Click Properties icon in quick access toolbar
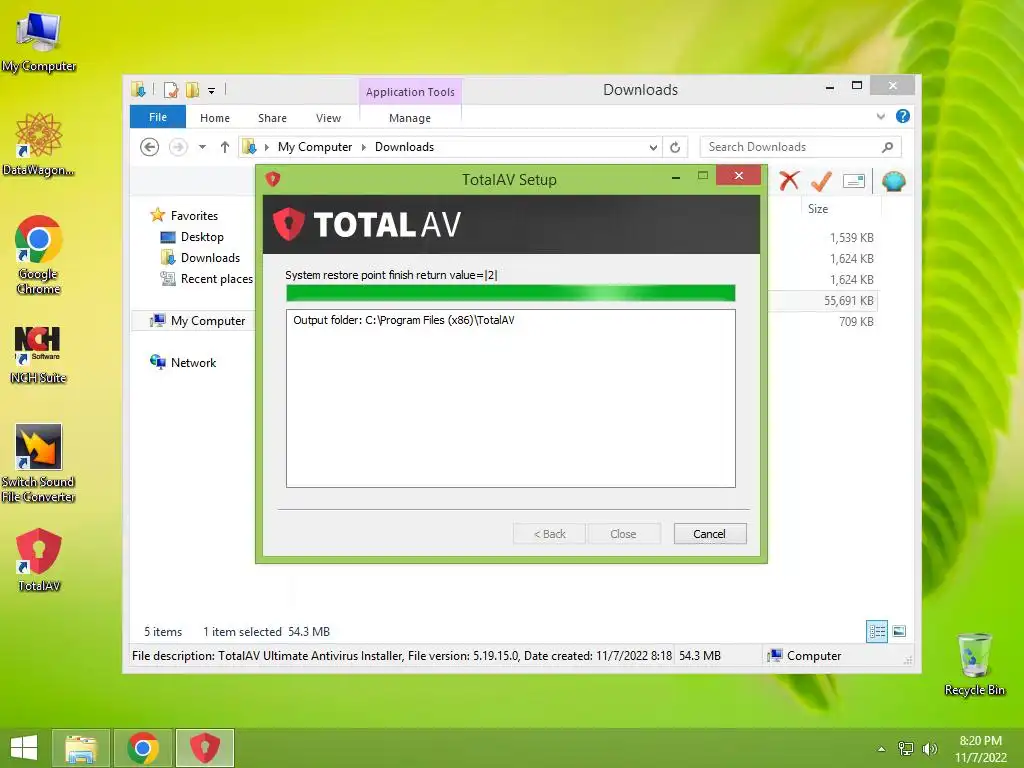 (x=170, y=90)
